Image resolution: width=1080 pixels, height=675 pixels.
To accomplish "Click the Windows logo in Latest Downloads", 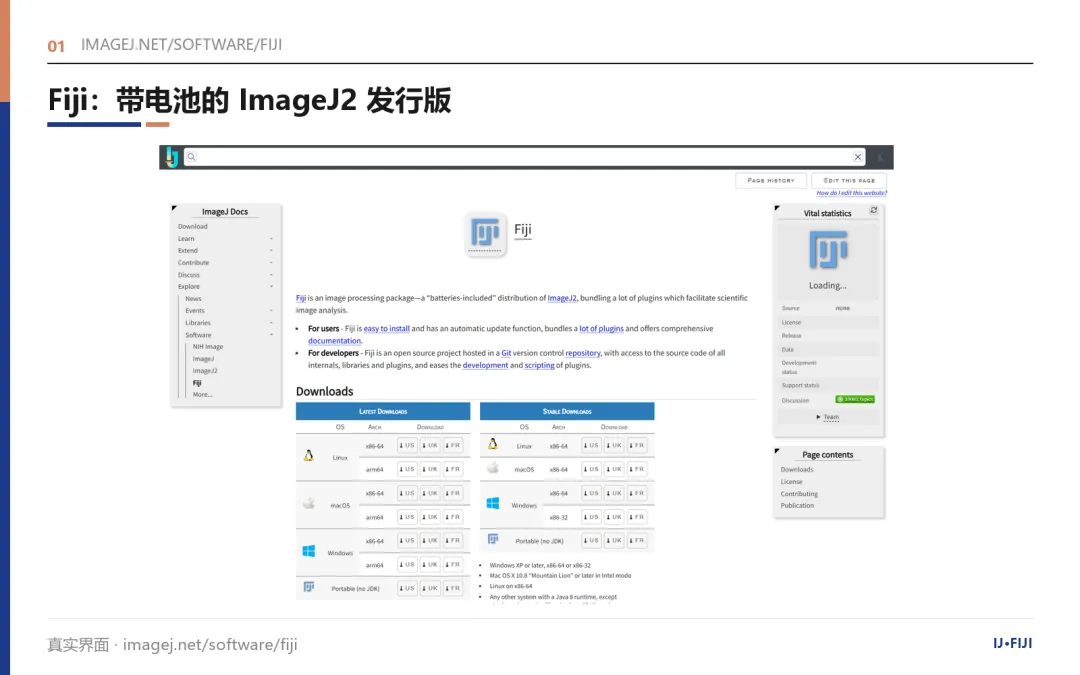I will [309, 551].
